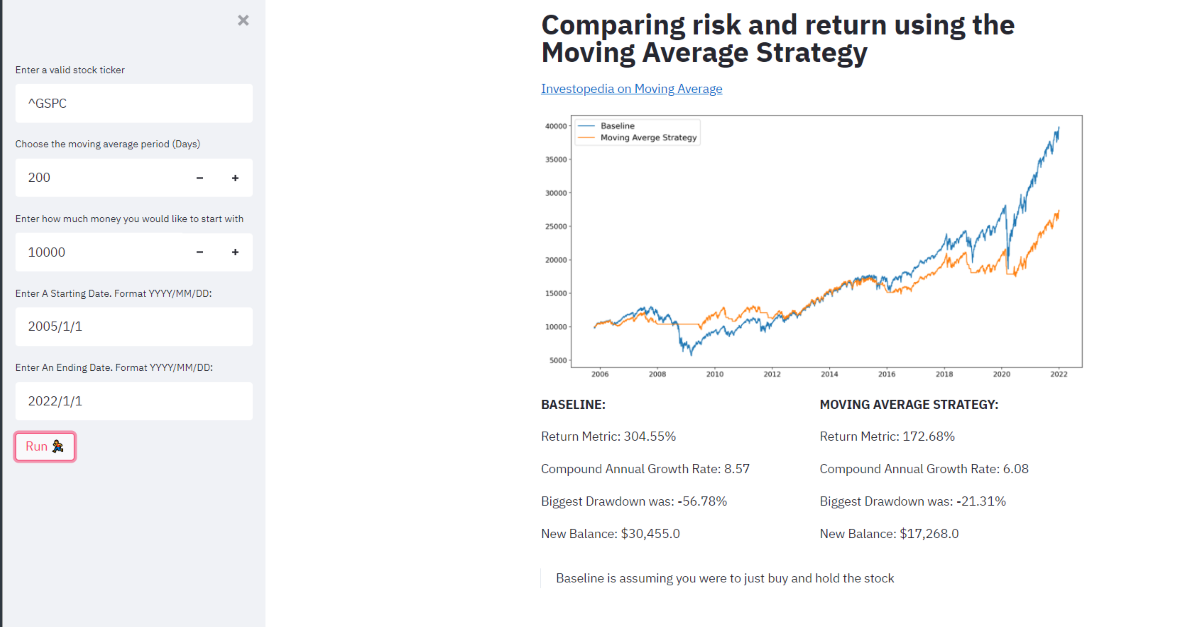The height and width of the screenshot is (627, 1200).
Task: Click the Baseline legend entry in chart
Action: pos(617,126)
